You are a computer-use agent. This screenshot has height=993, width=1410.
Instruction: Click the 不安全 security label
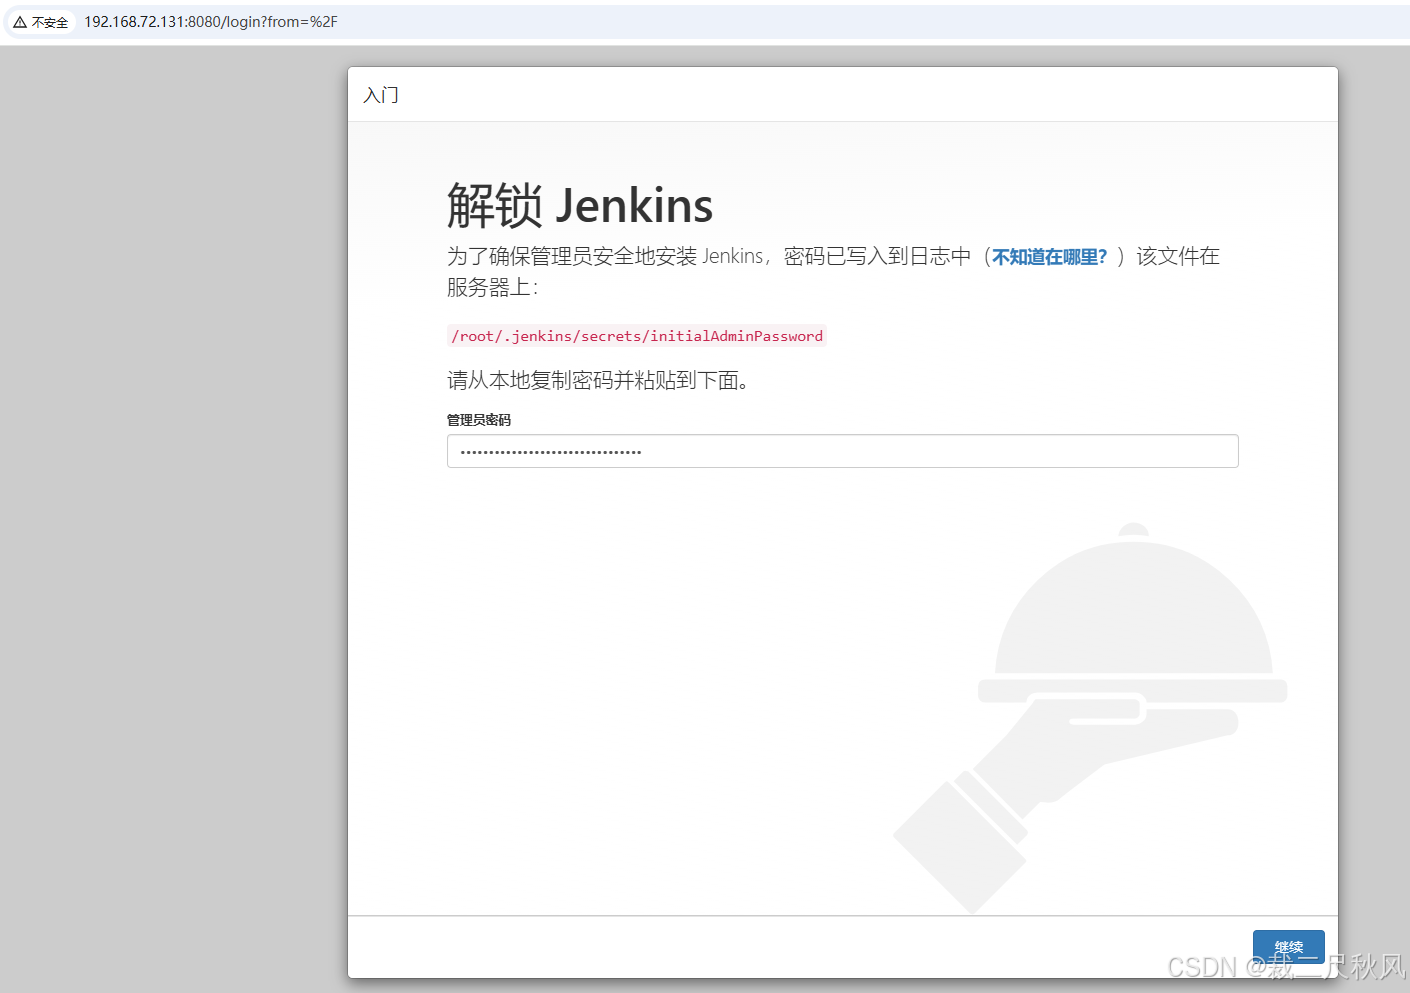(50, 22)
